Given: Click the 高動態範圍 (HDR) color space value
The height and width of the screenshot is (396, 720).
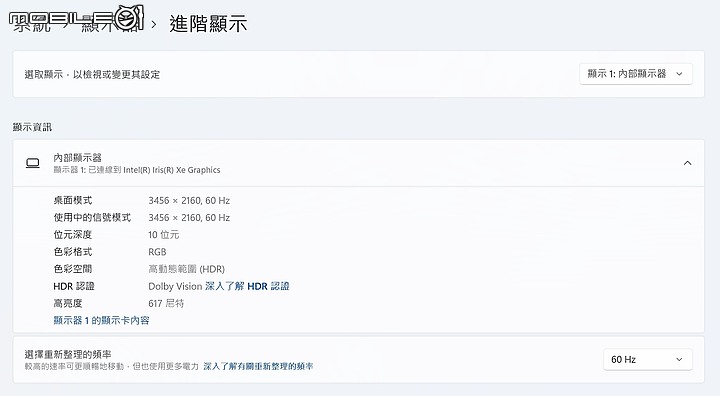Looking at the screenshot, I should point(186,269).
